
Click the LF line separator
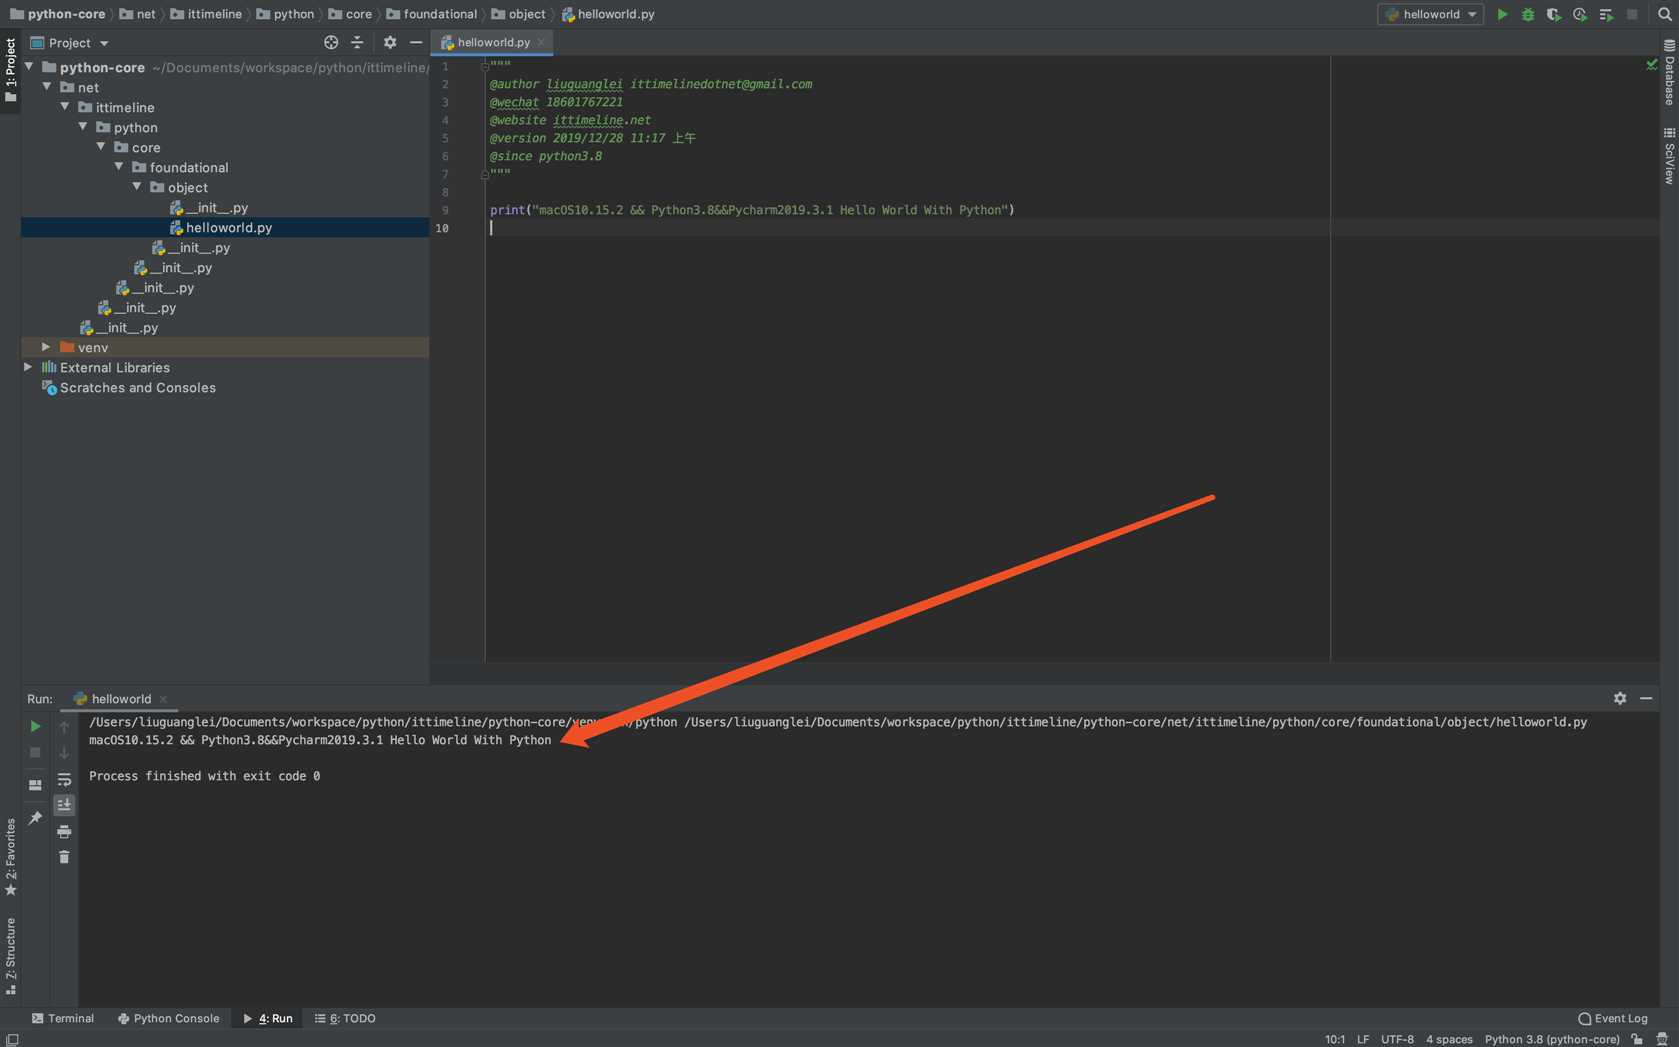pos(1363,1039)
